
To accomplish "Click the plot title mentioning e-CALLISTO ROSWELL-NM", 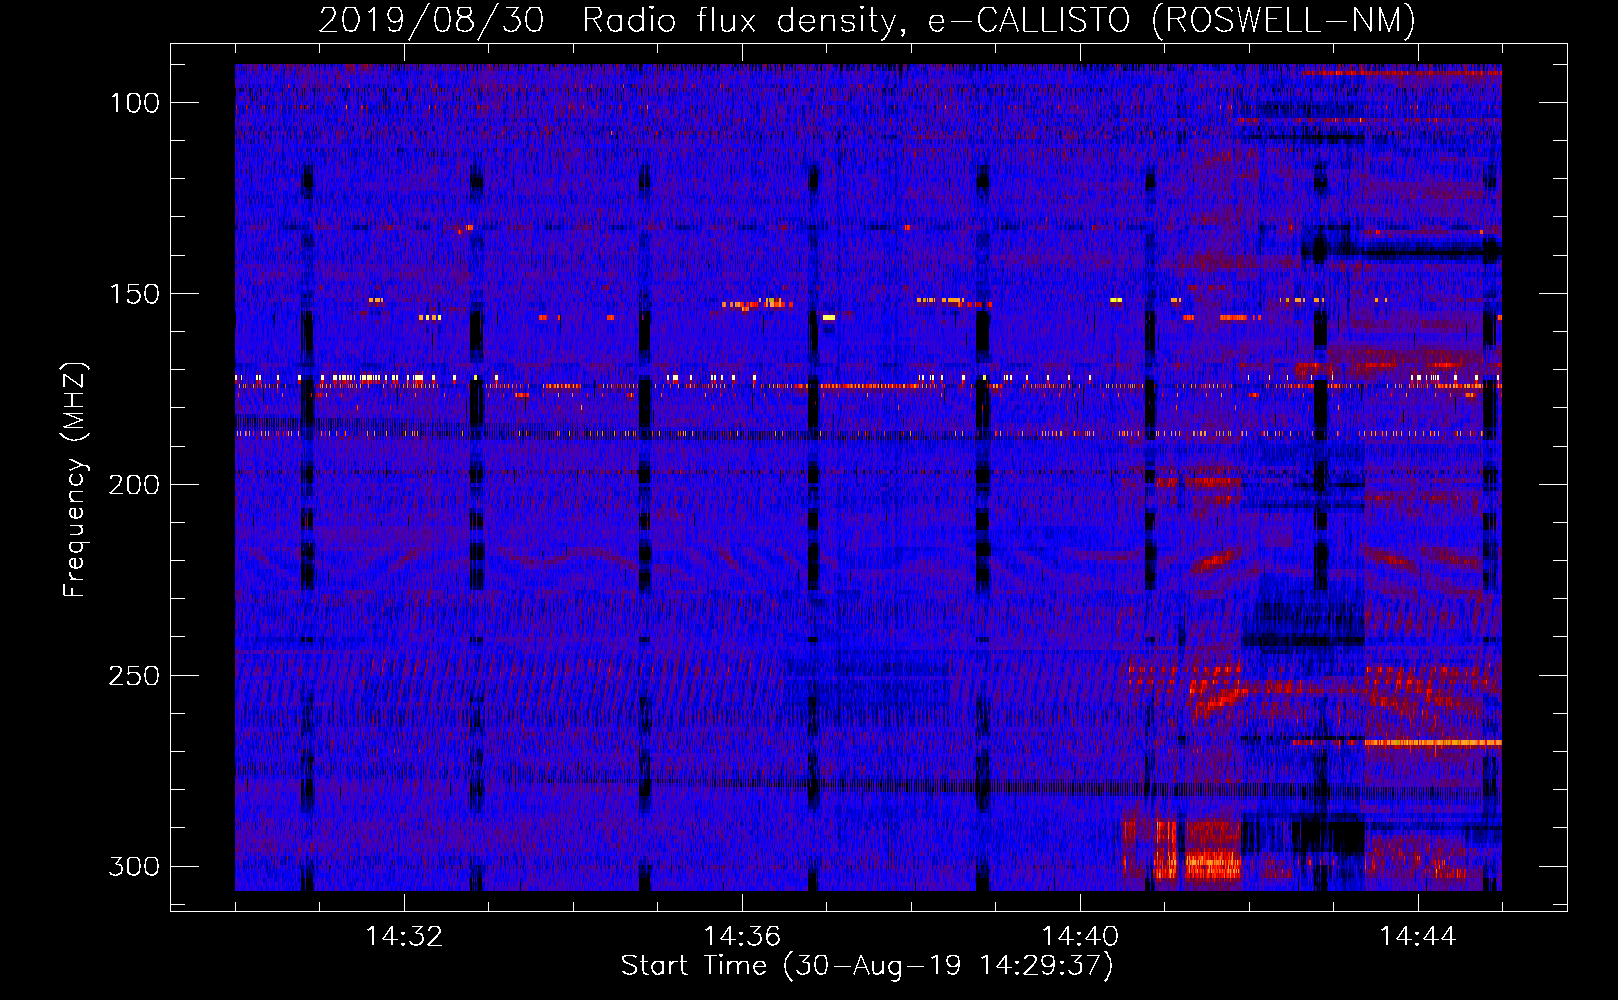I will point(867,20).
